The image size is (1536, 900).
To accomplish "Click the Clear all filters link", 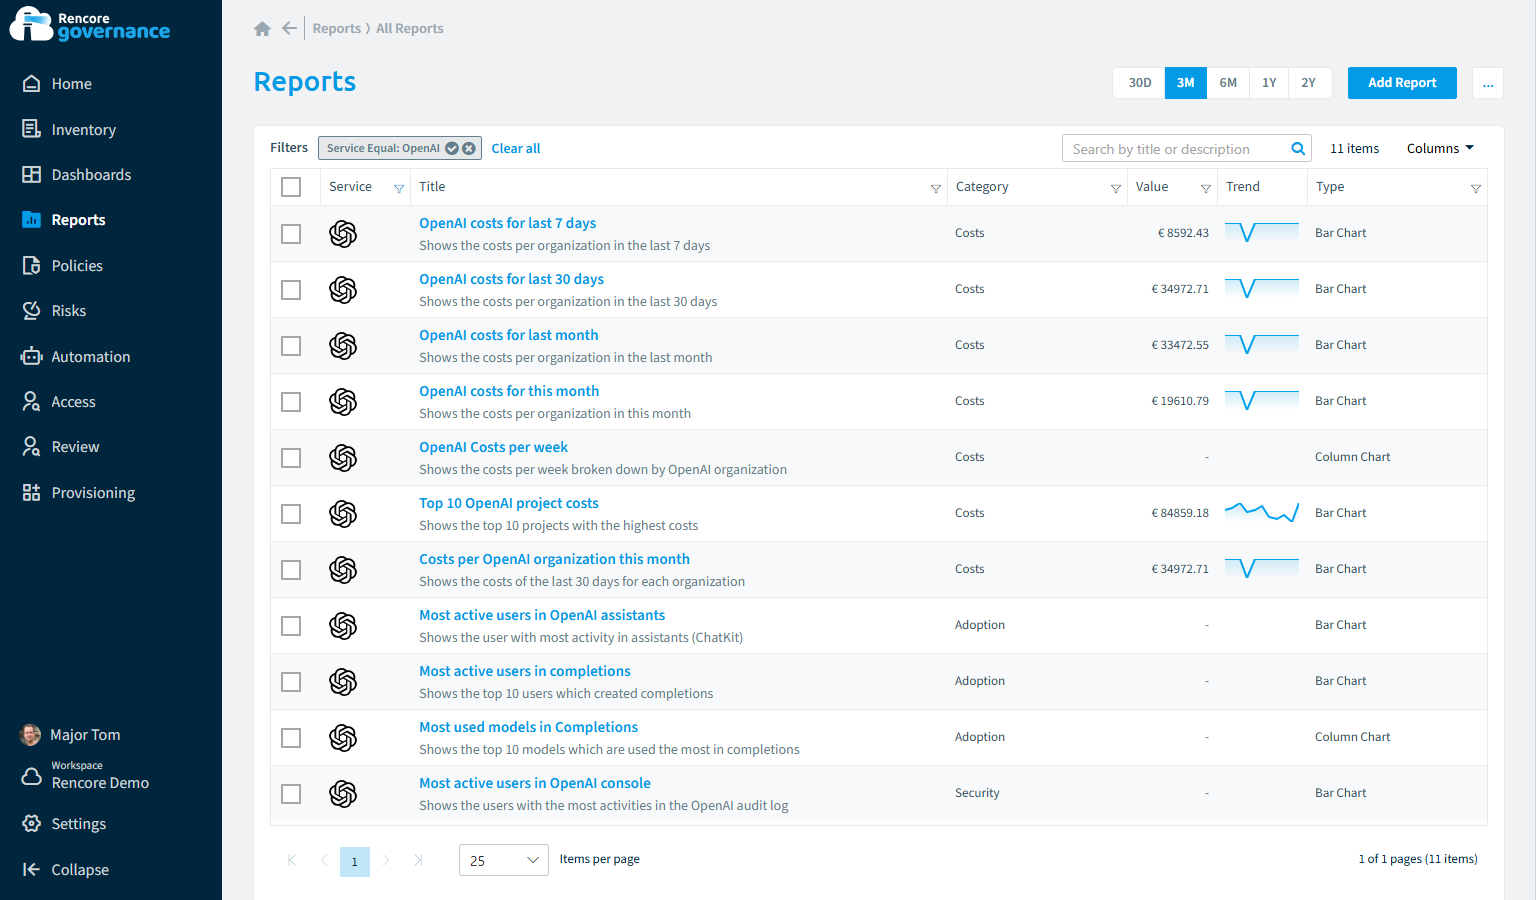I will (516, 149).
